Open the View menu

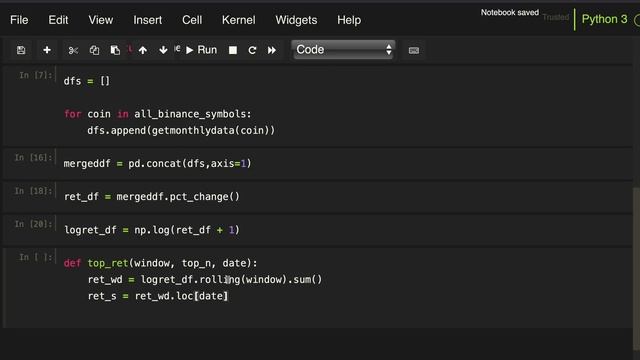point(101,20)
